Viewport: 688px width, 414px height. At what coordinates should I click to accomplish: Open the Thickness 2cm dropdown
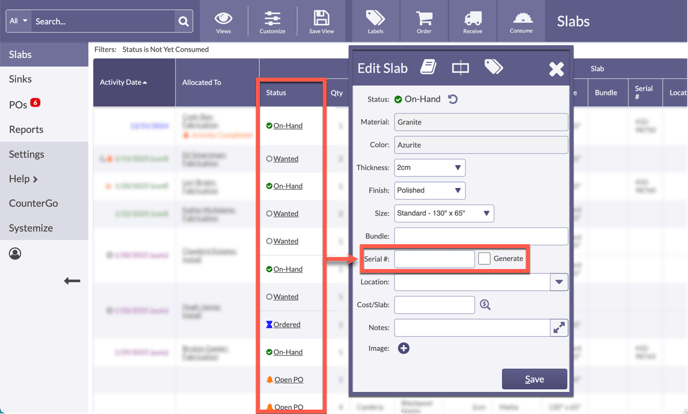click(x=430, y=168)
